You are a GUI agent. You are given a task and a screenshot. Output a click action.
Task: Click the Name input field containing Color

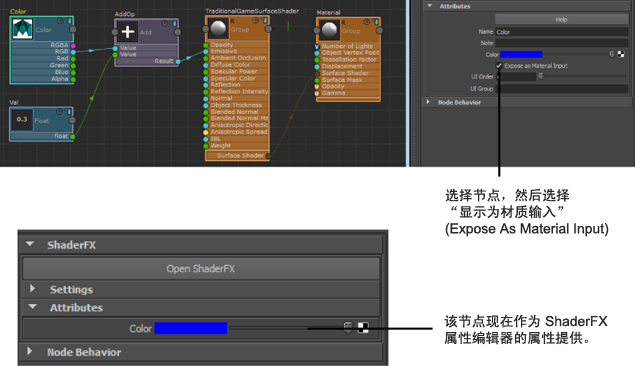(562, 32)
